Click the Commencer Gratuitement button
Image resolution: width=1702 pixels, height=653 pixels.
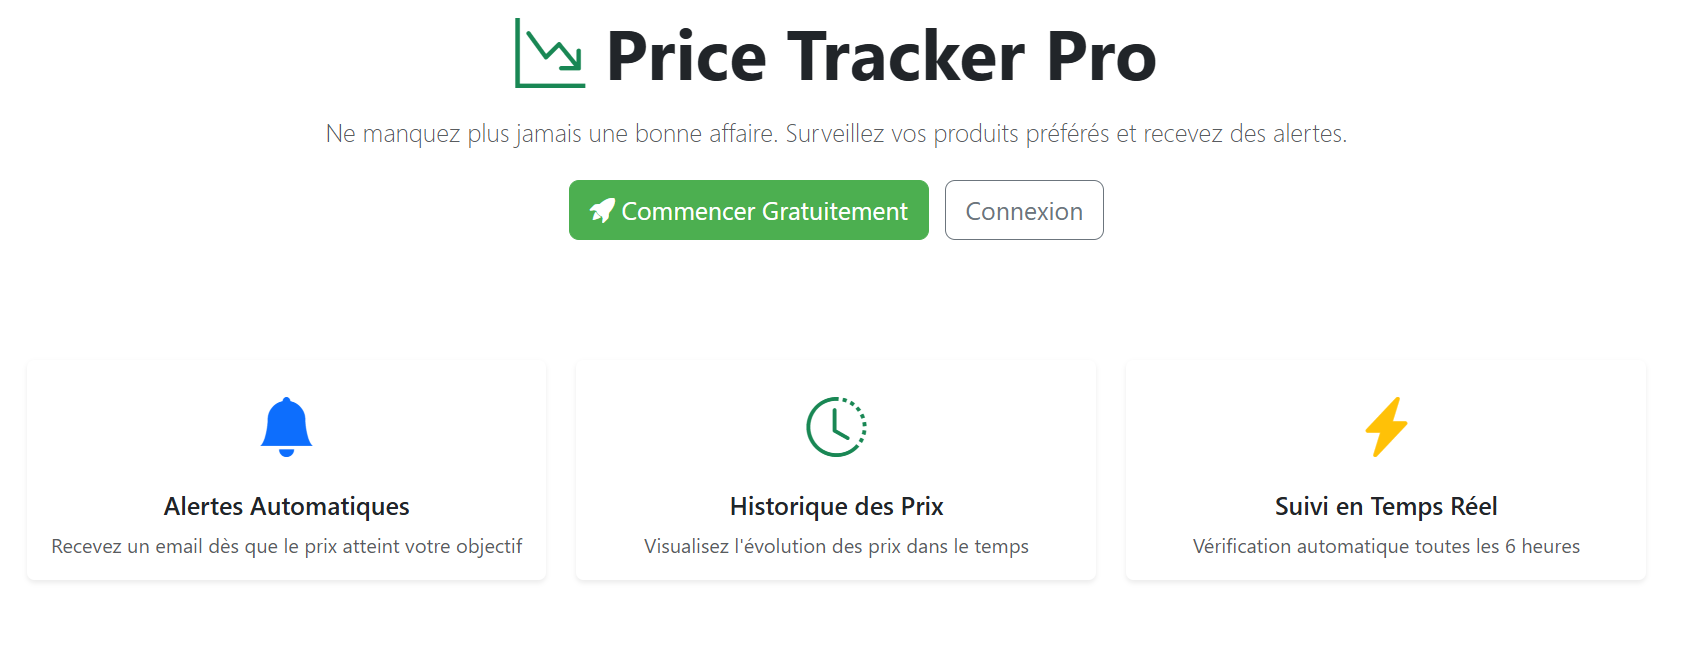pyautogui.click(x=748, y=210)
